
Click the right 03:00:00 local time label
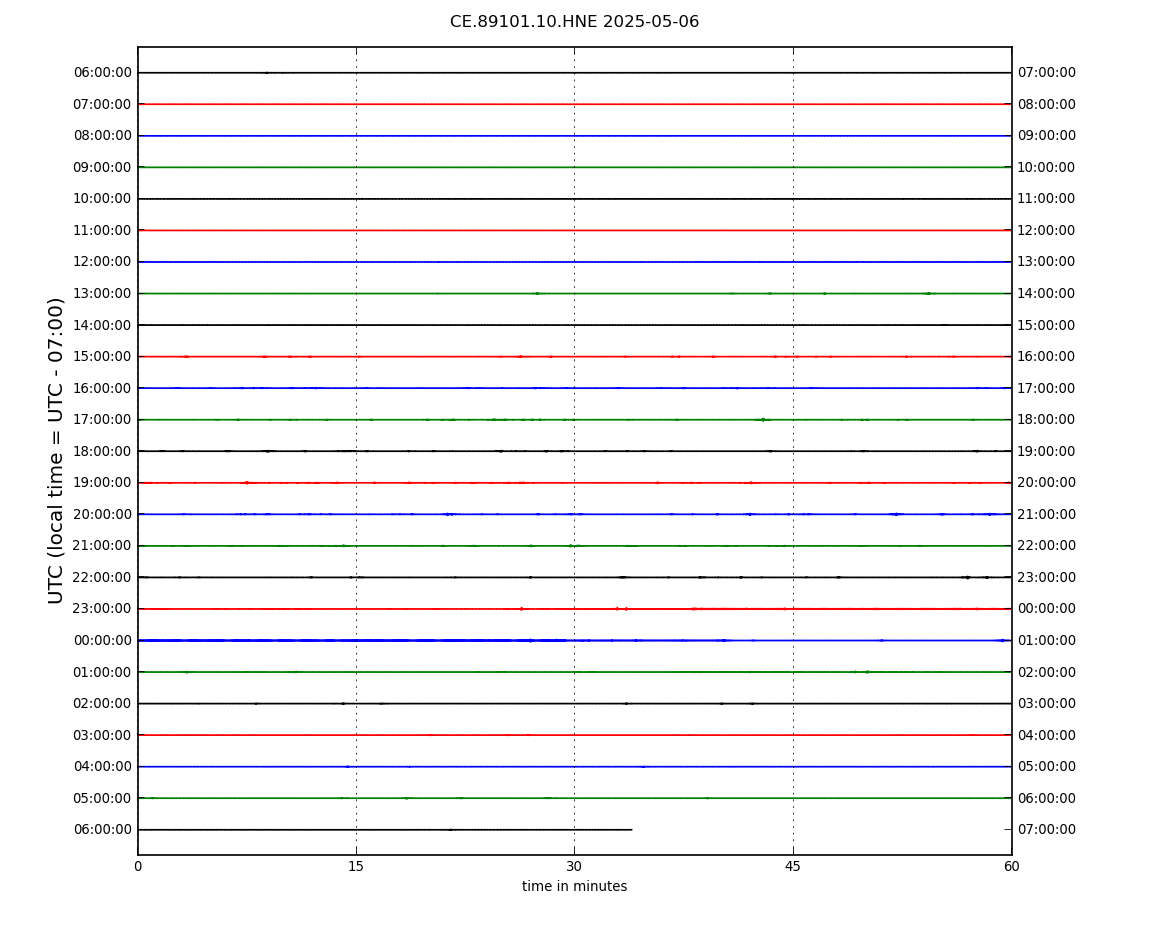(1047, 704)
